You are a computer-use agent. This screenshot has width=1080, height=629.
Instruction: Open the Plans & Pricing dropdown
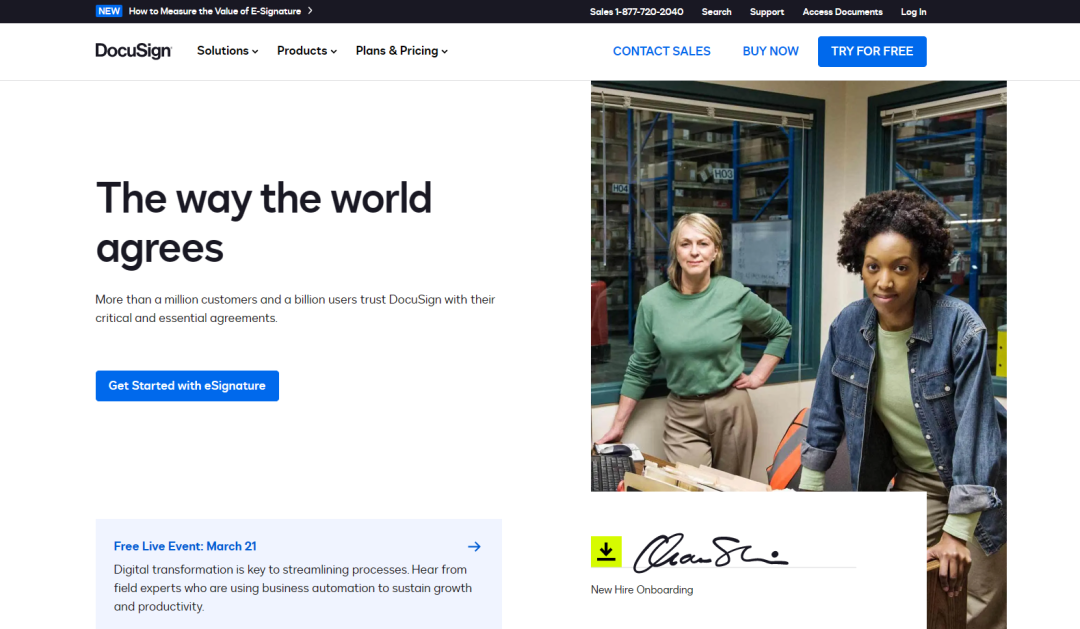[x=402, y=51]
